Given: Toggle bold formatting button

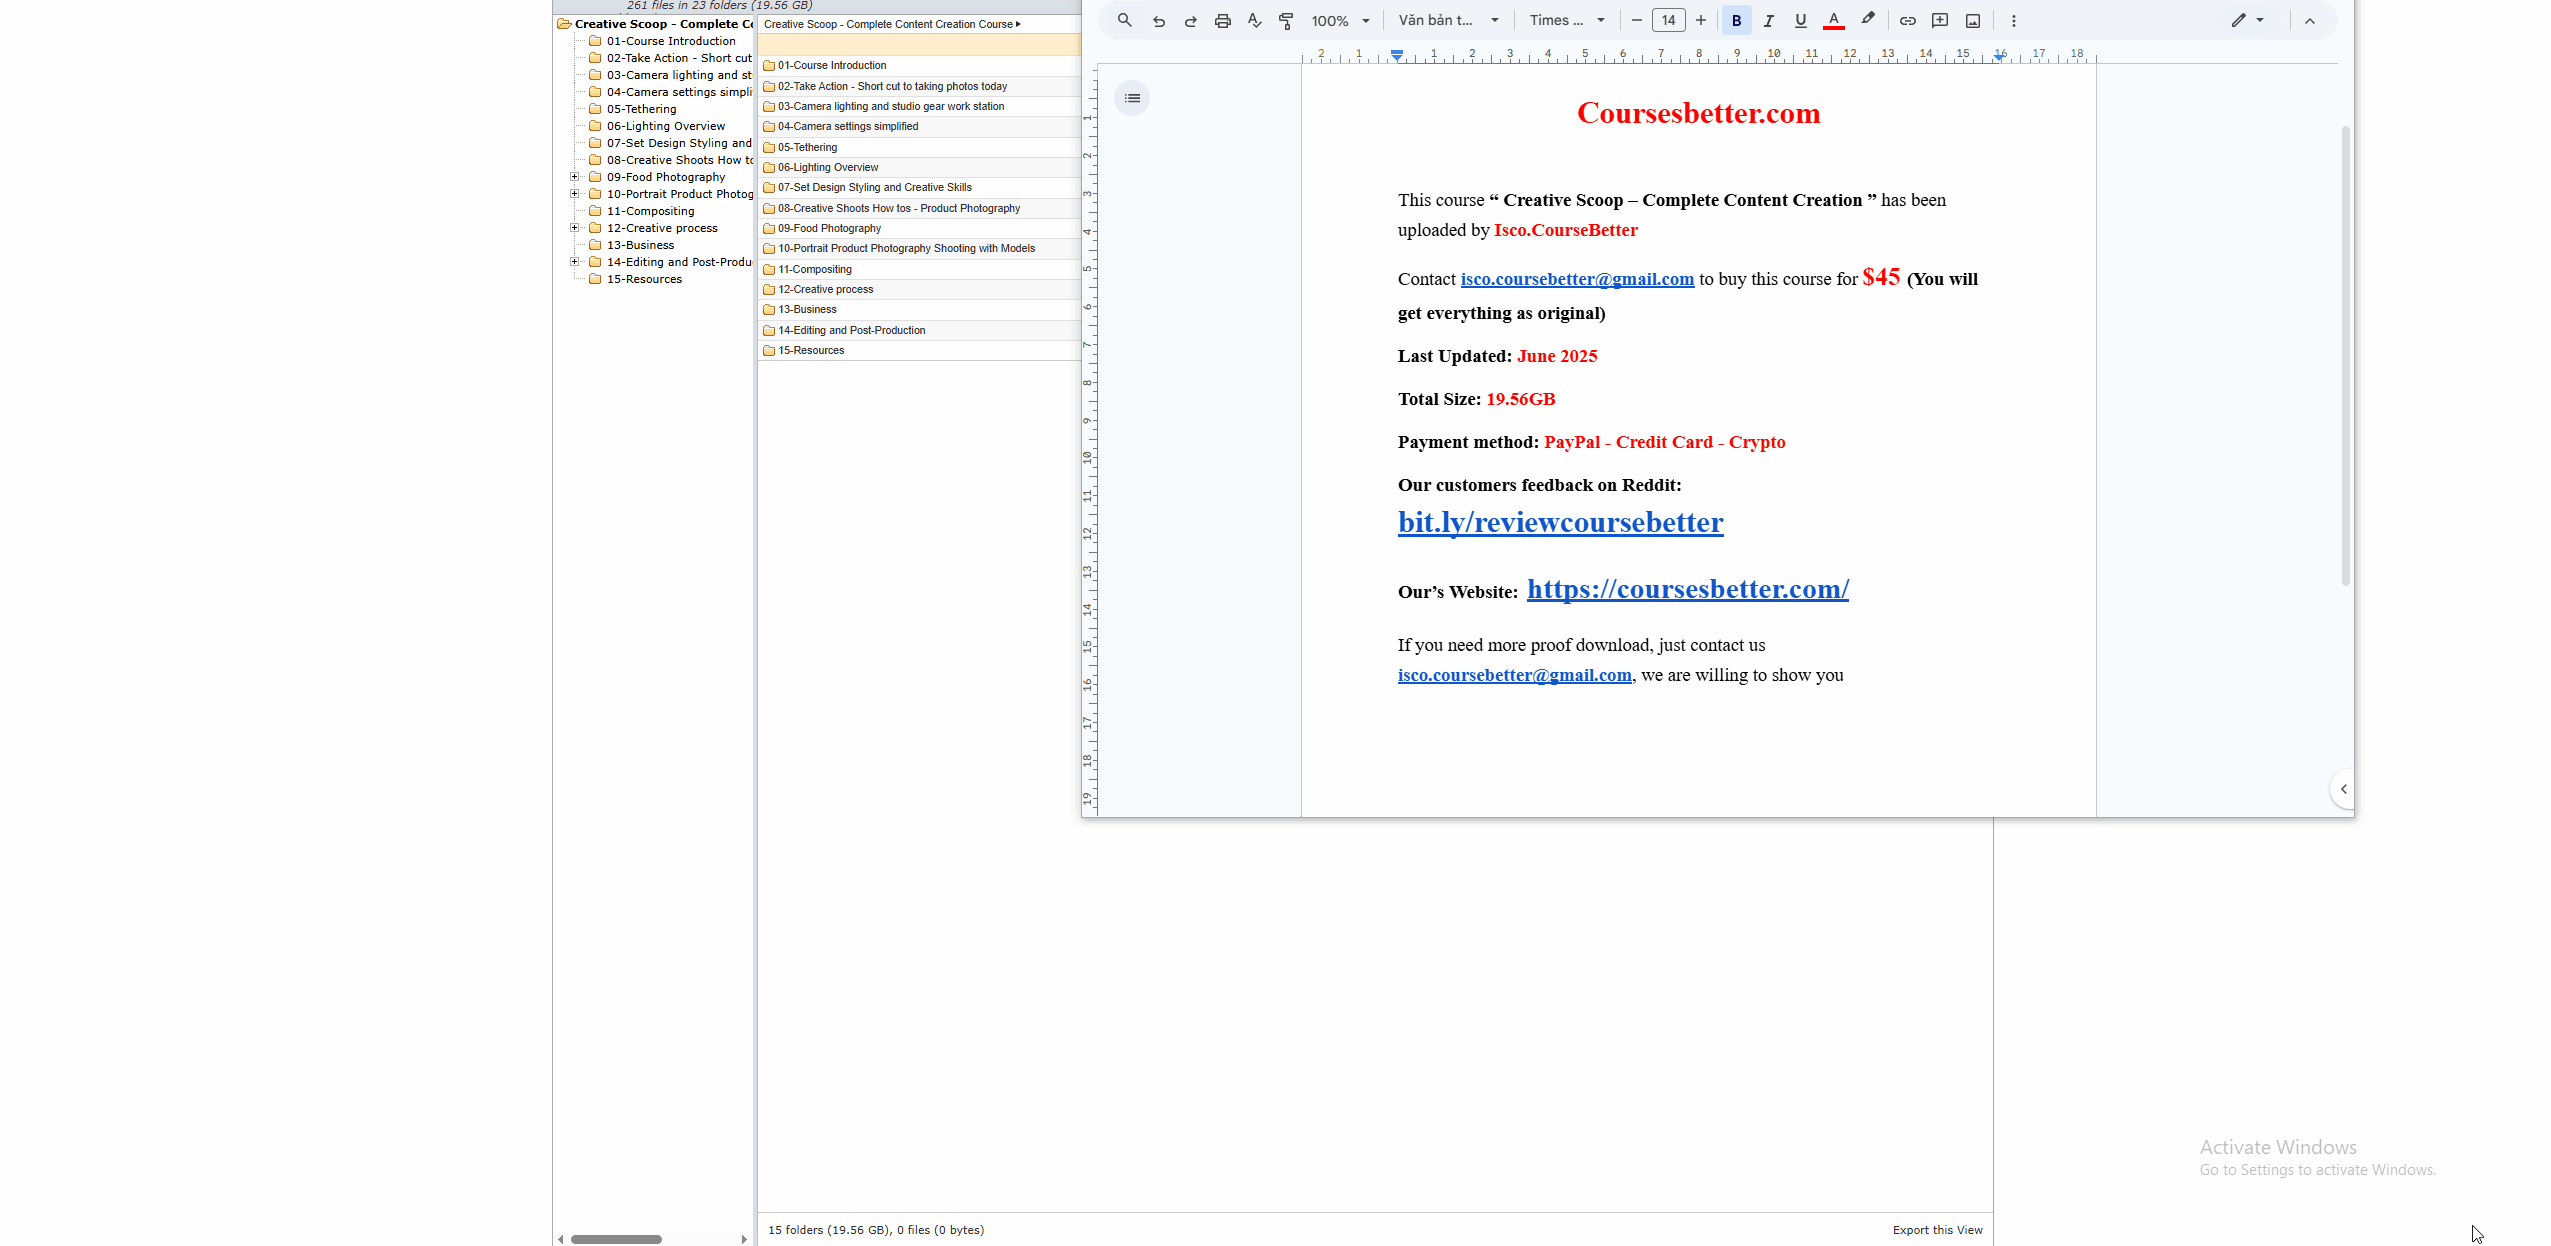Looking at the screenshot, I should tap(1736, 21).
